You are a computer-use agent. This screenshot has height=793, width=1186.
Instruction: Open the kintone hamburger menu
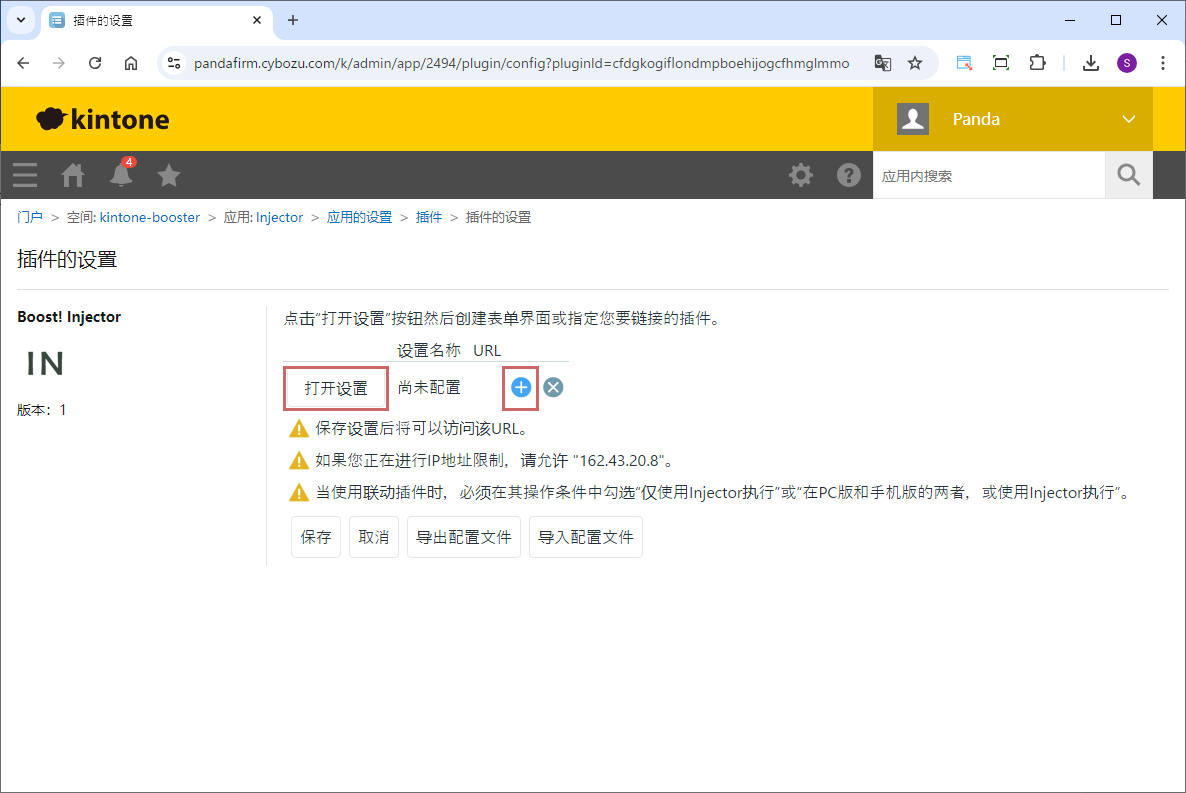(x=25, y=175)
